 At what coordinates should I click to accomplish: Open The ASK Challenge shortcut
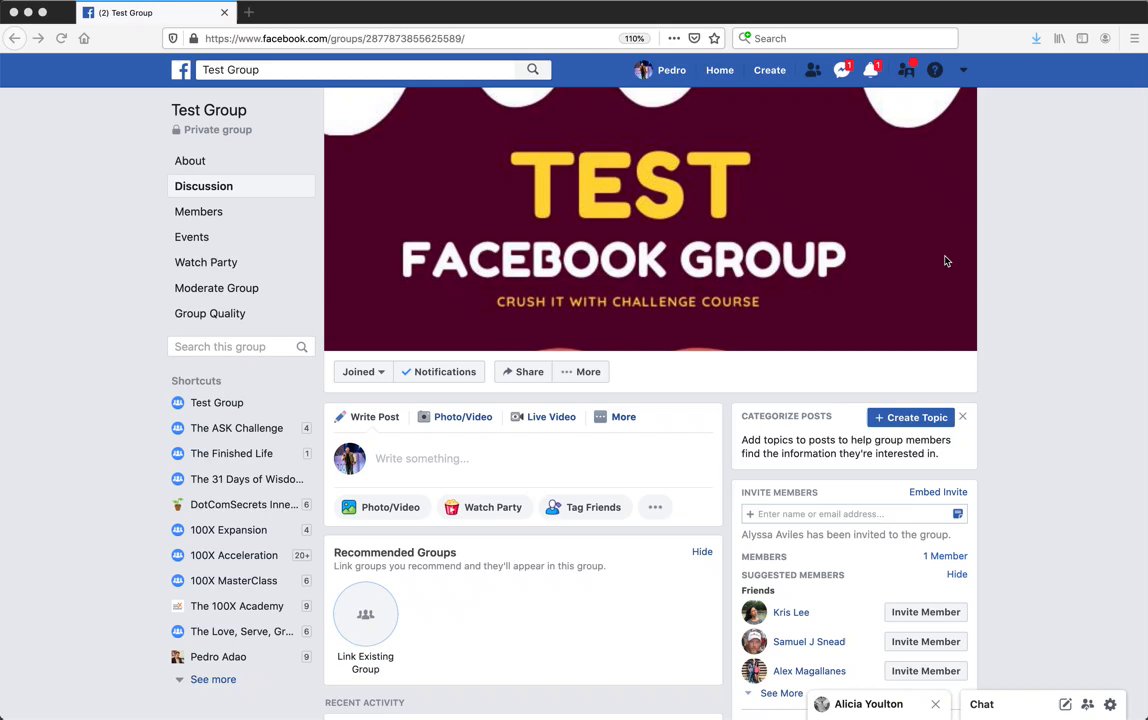click(236, 428)
